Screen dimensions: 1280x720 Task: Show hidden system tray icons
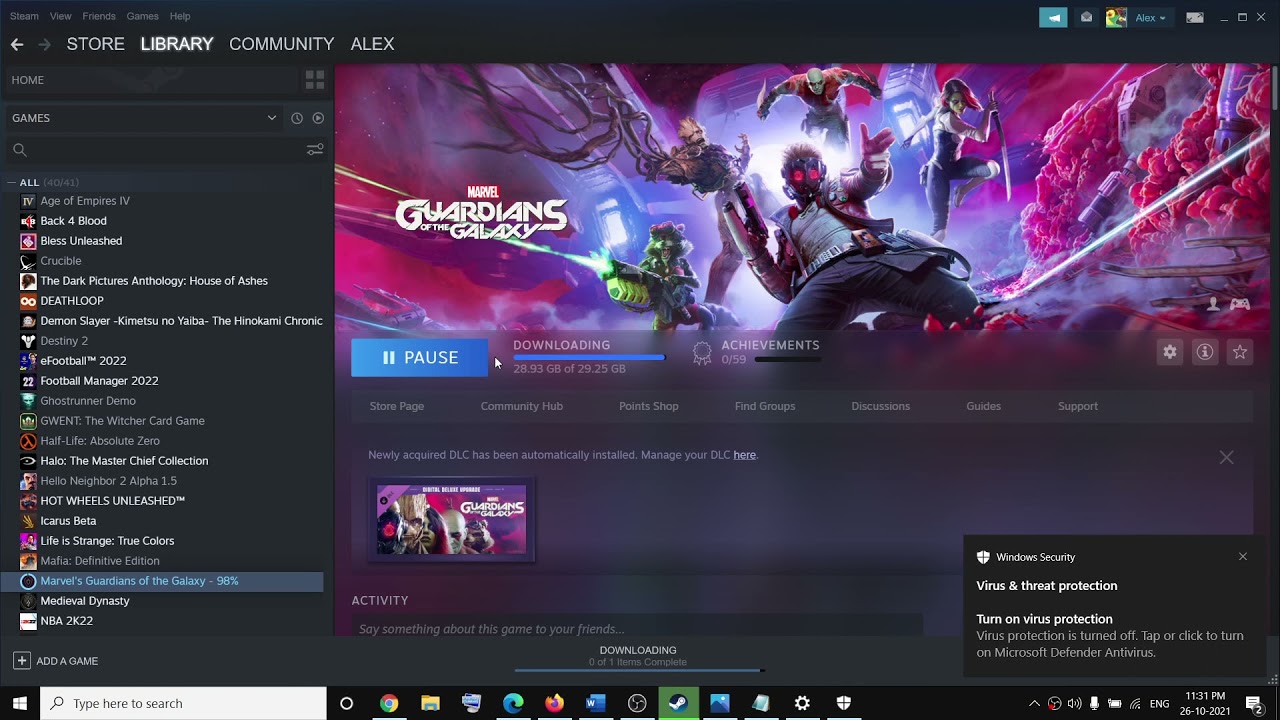tap(1034, 703)
